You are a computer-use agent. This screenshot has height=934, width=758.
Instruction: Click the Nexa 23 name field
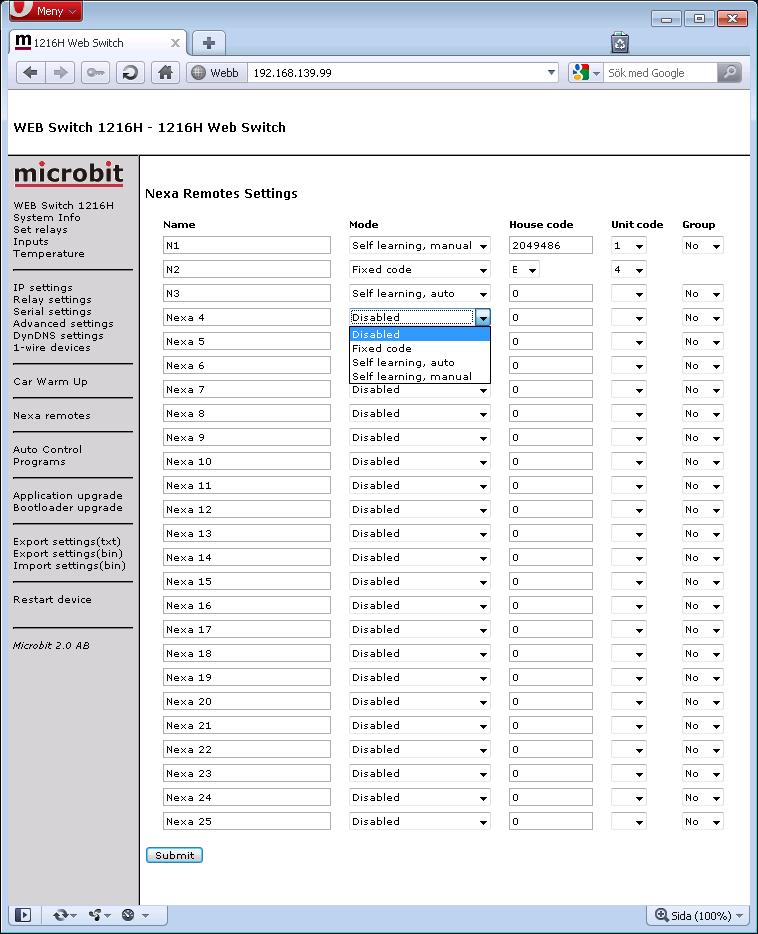pos(247,773)
